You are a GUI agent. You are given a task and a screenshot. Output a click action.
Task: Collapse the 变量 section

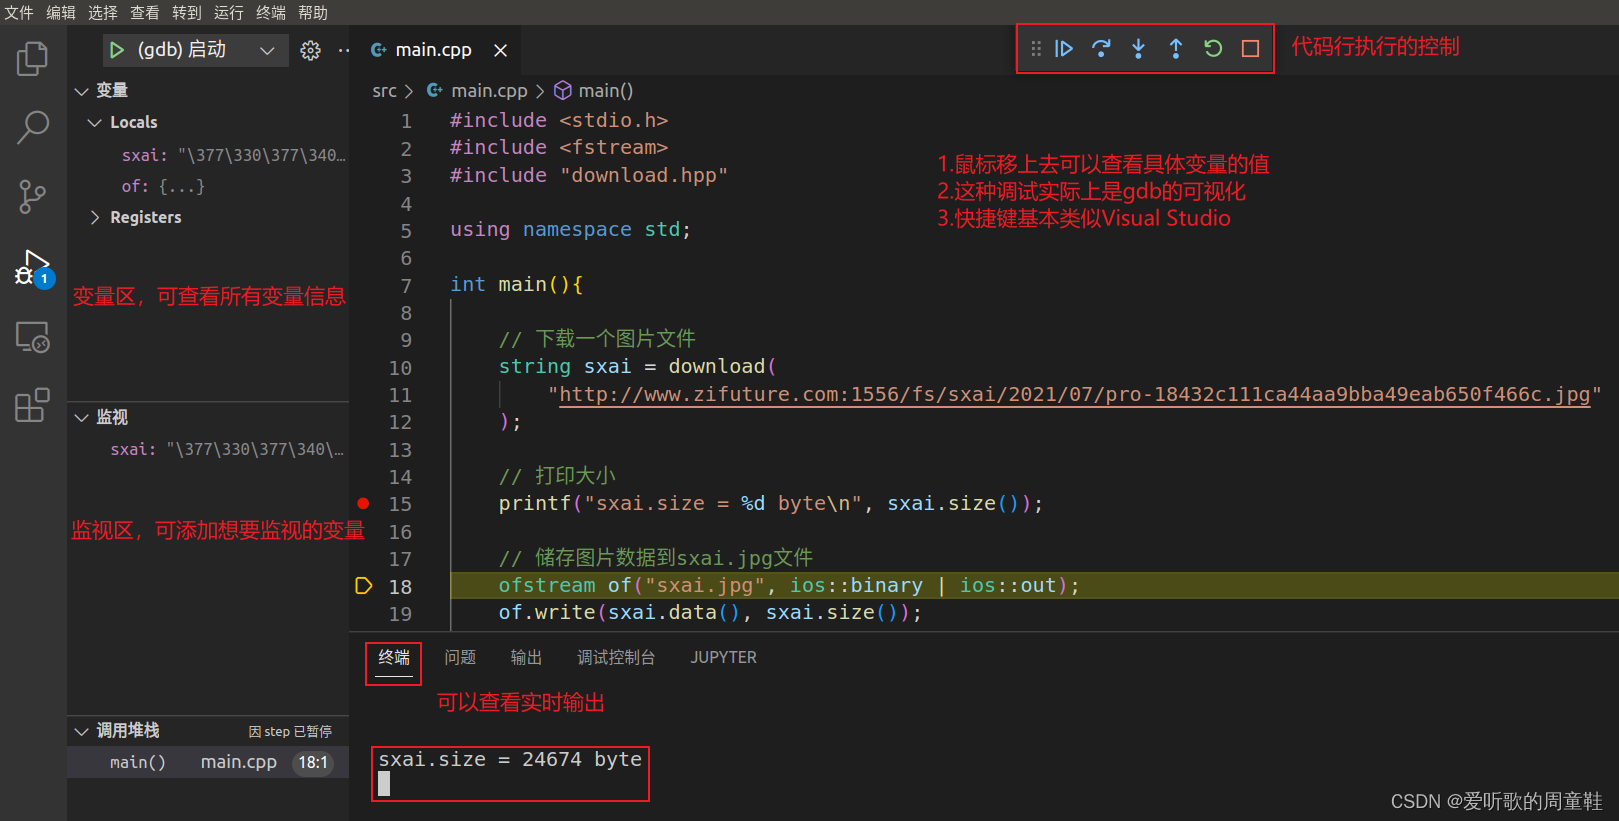tap(82, 91)
